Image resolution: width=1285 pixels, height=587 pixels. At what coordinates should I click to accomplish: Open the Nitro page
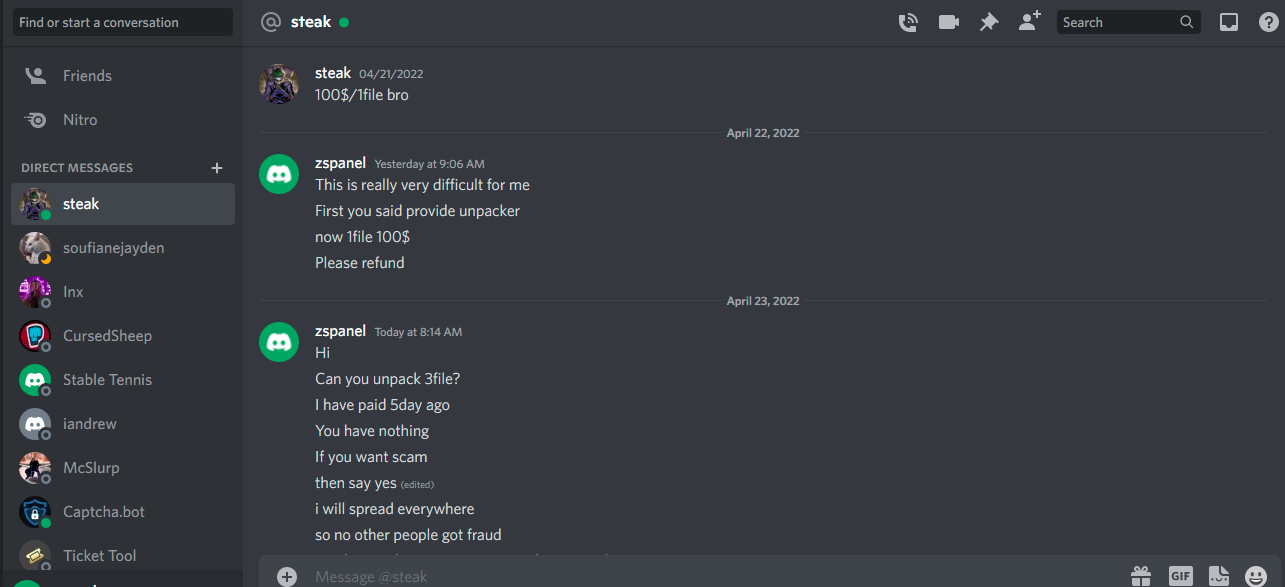coord(80,120)
